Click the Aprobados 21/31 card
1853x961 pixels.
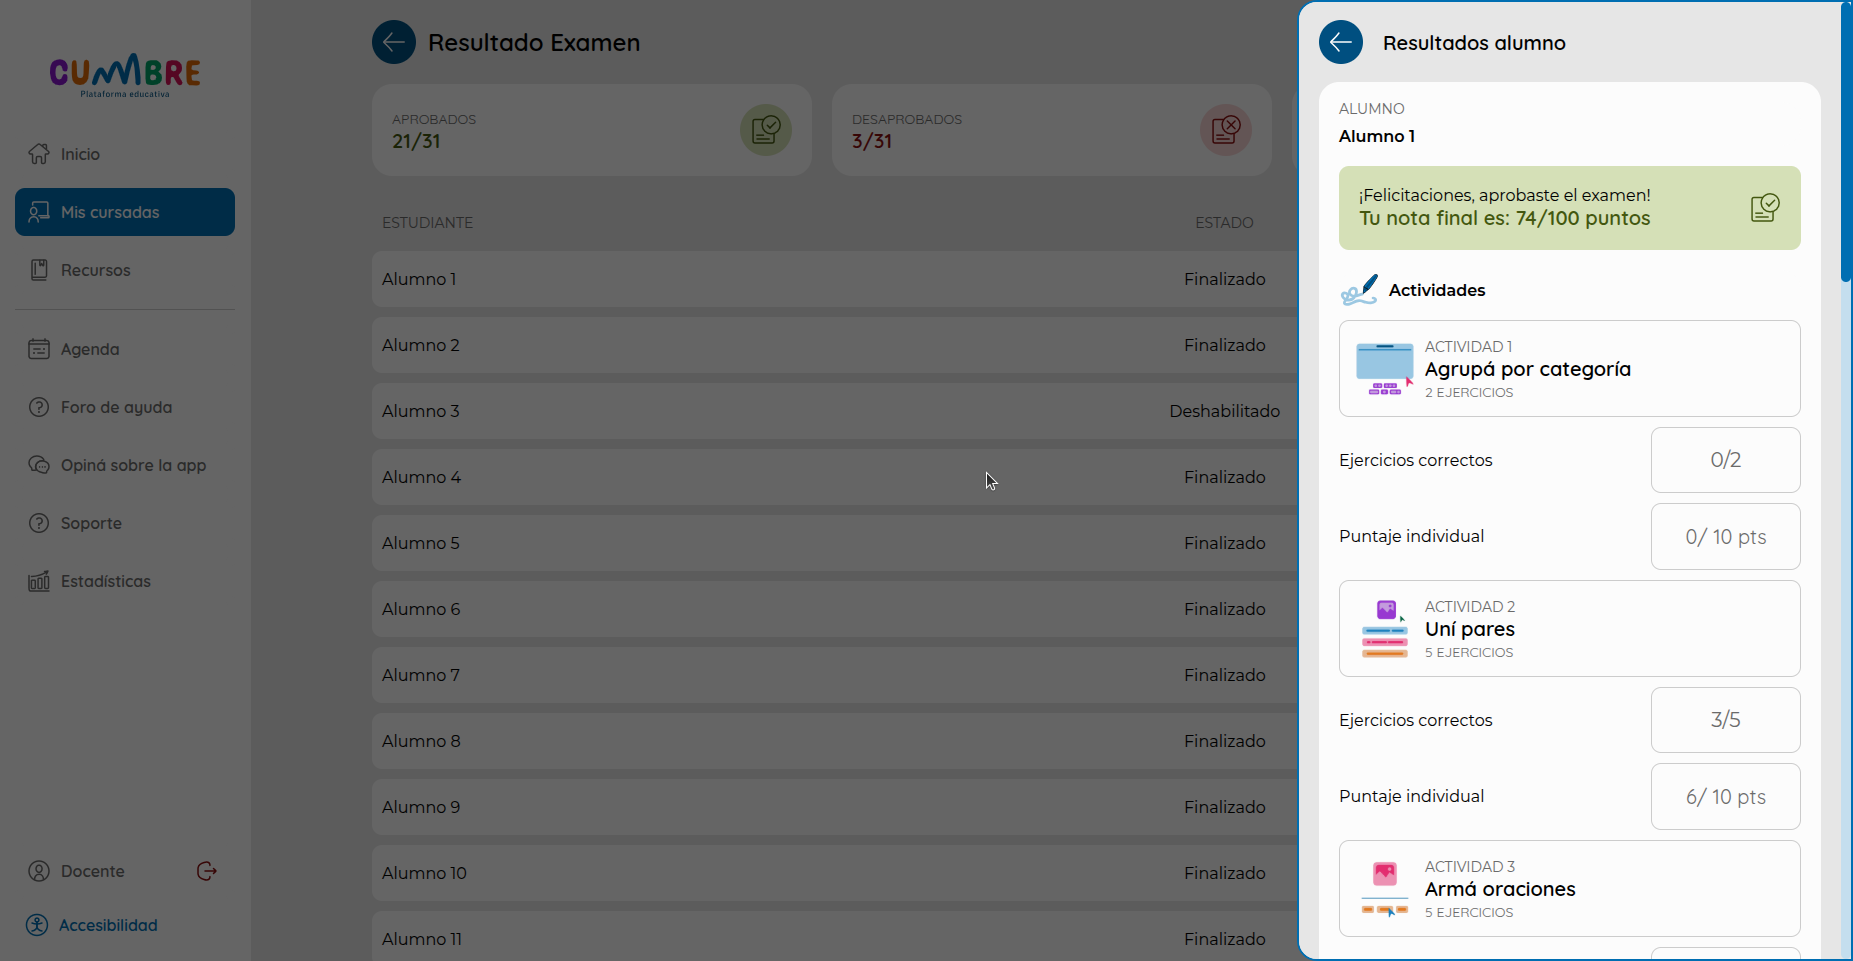(592, 130)
